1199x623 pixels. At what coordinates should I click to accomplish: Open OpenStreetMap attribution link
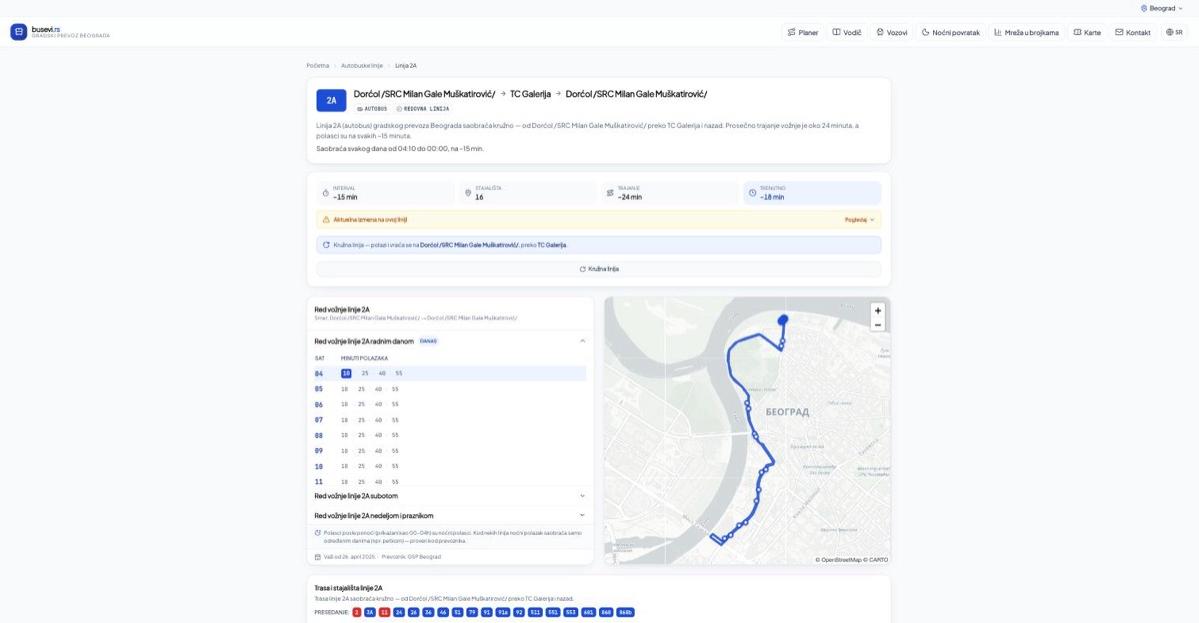click(841, 560)
